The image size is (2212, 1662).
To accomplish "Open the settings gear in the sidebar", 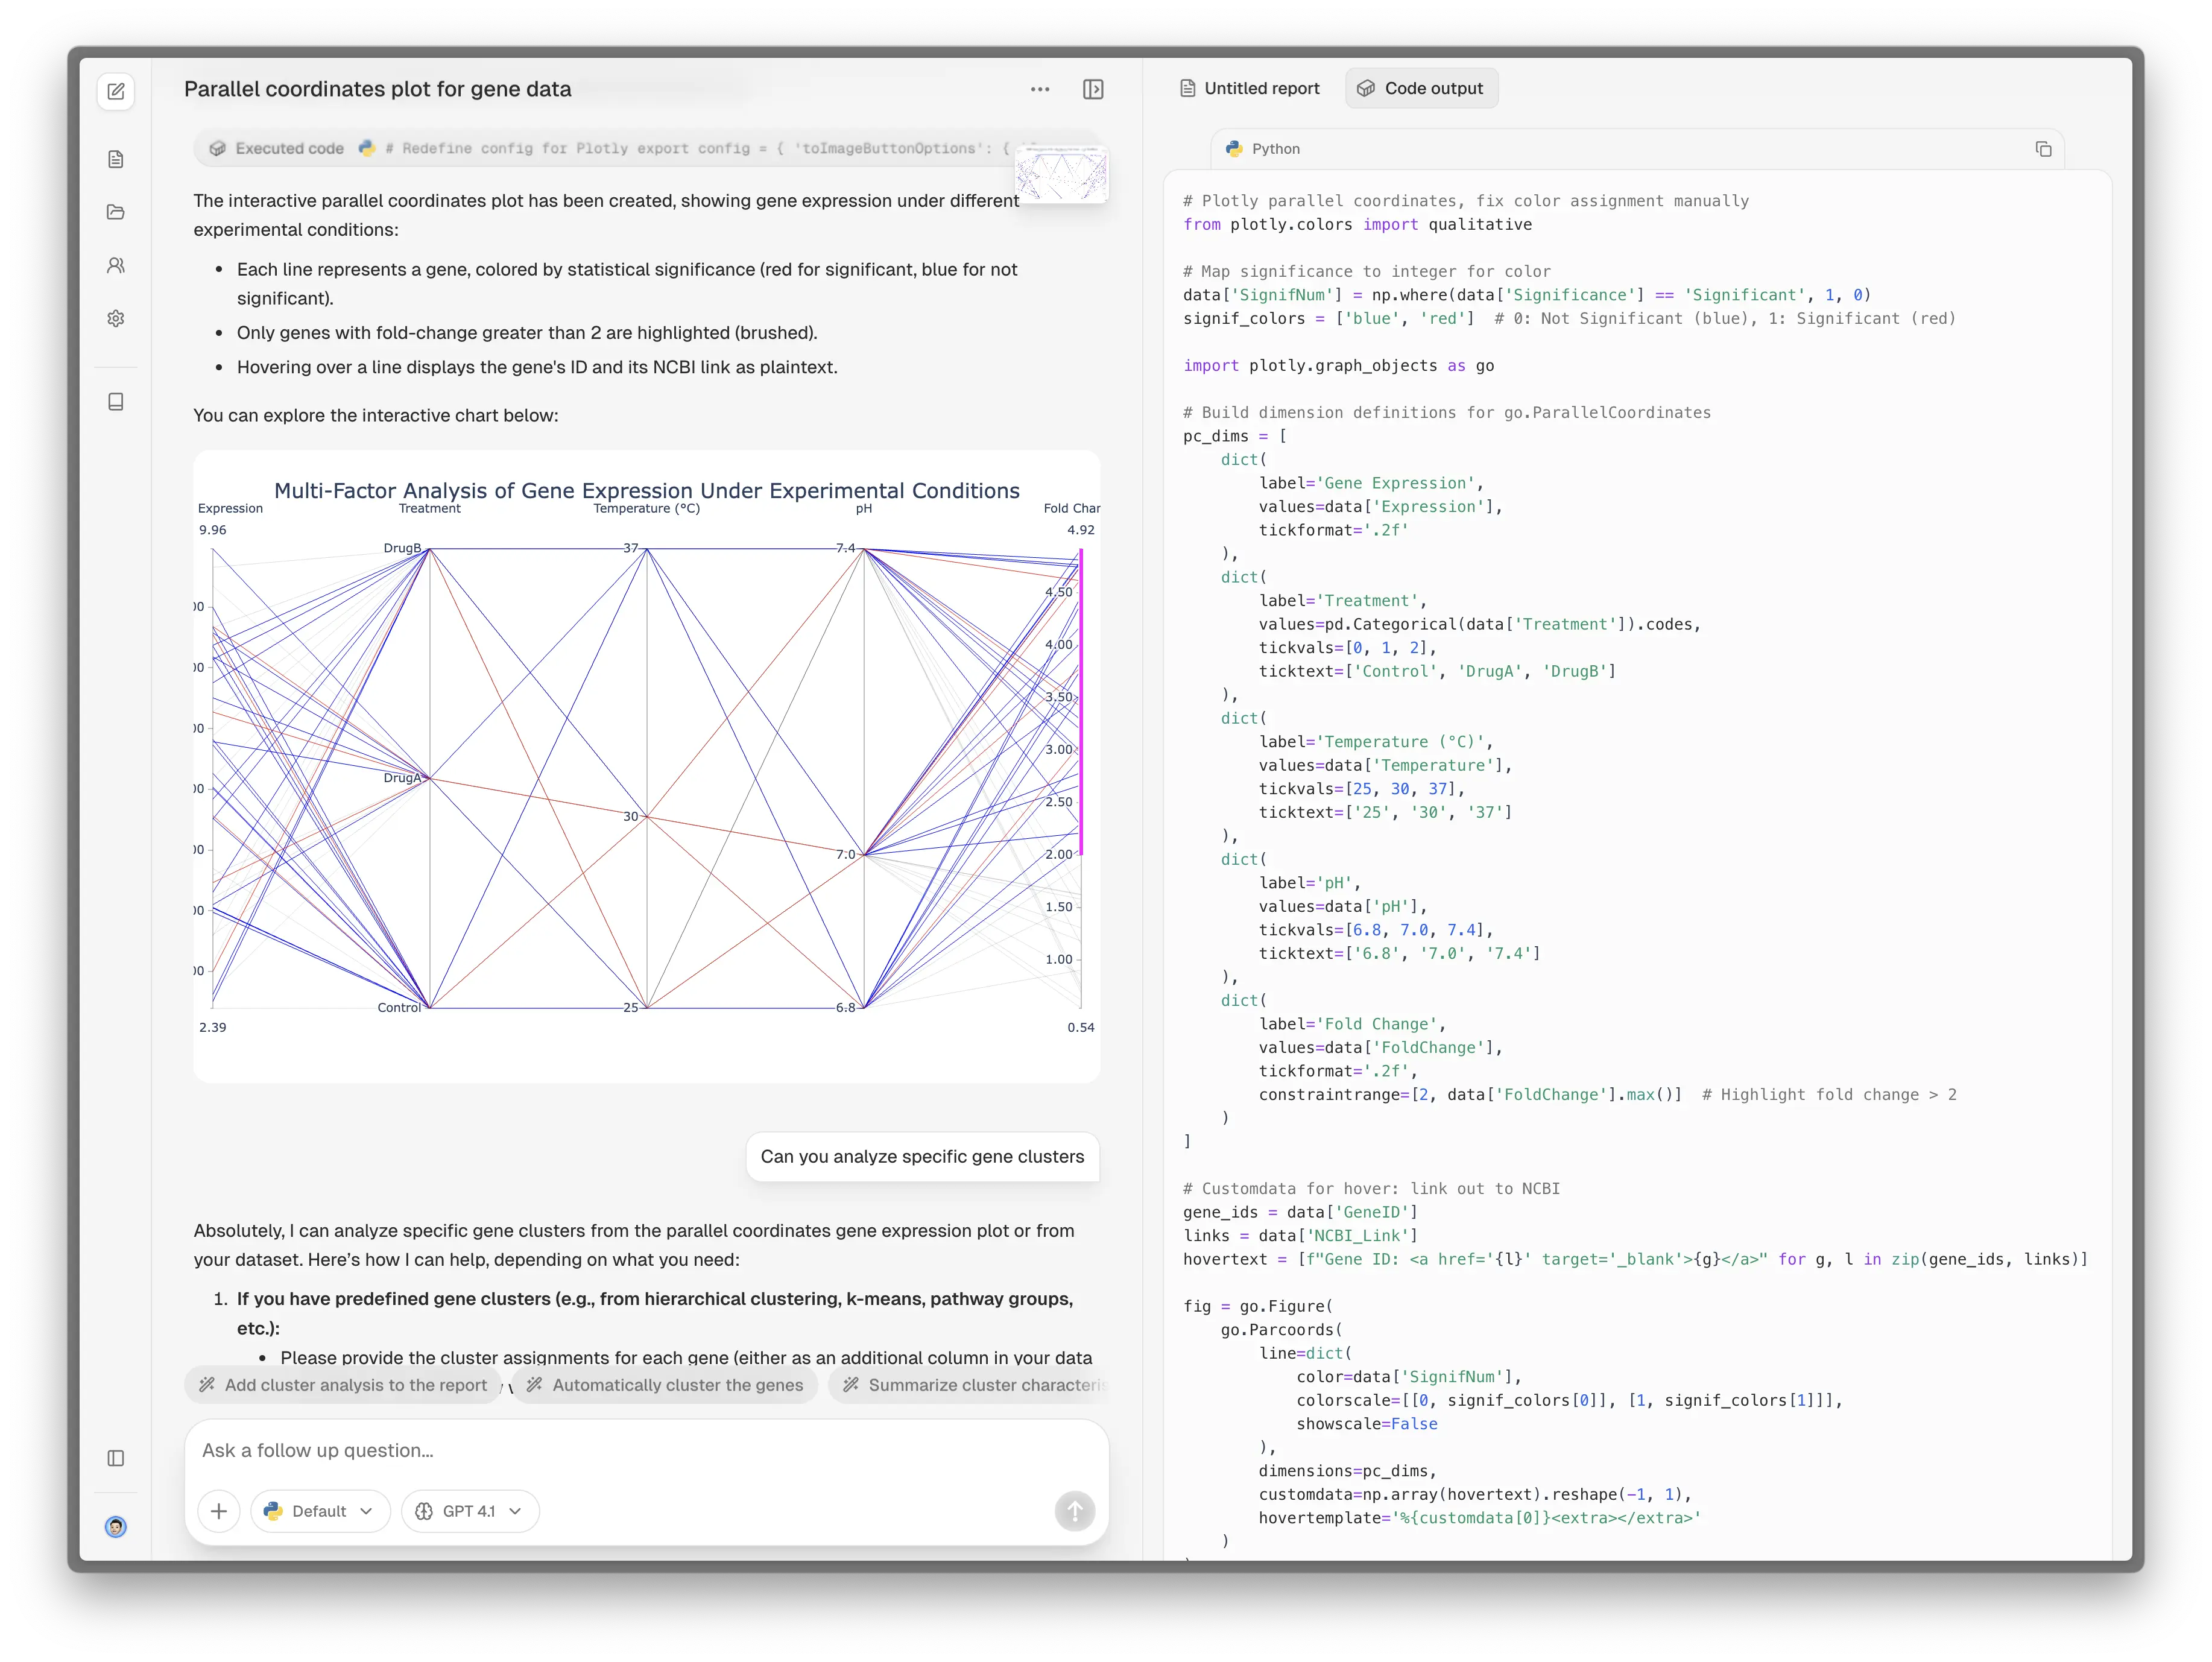I will (116, 318).
